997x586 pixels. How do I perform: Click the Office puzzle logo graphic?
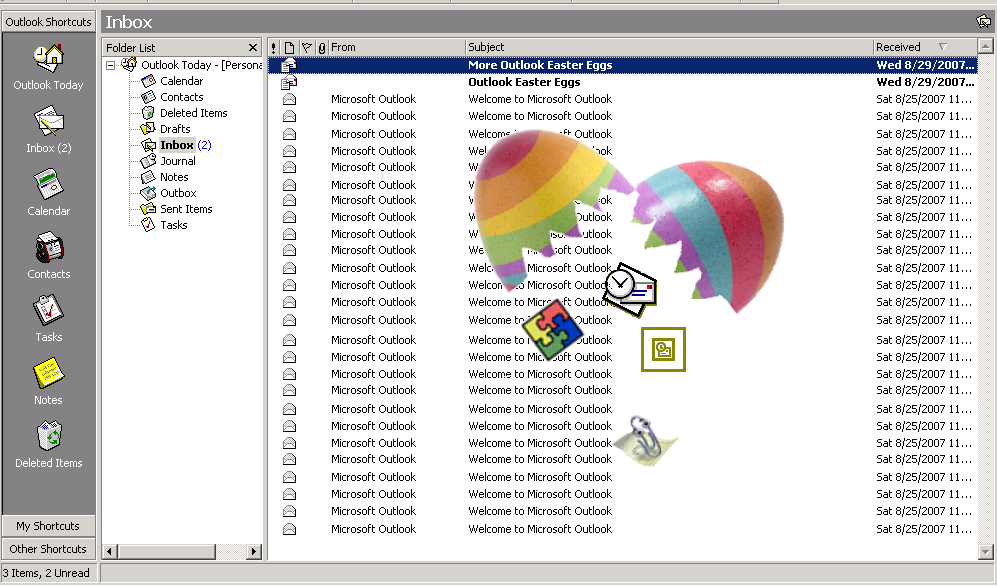[551, 330]
